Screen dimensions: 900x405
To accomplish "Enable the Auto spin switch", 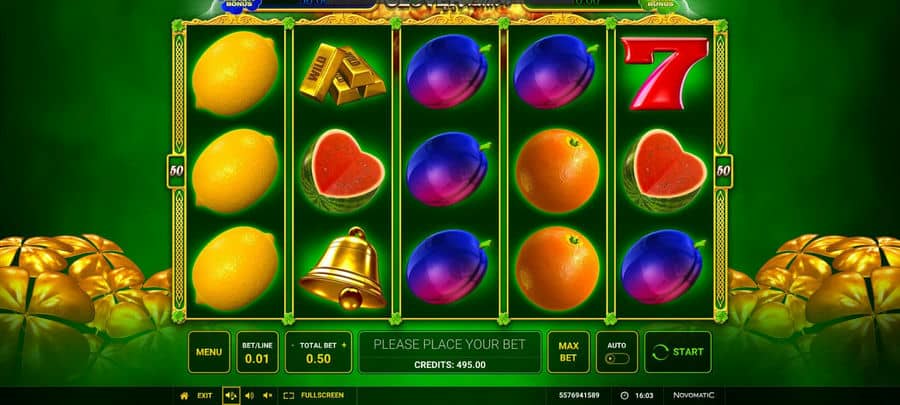I will (x=617, y=359).
